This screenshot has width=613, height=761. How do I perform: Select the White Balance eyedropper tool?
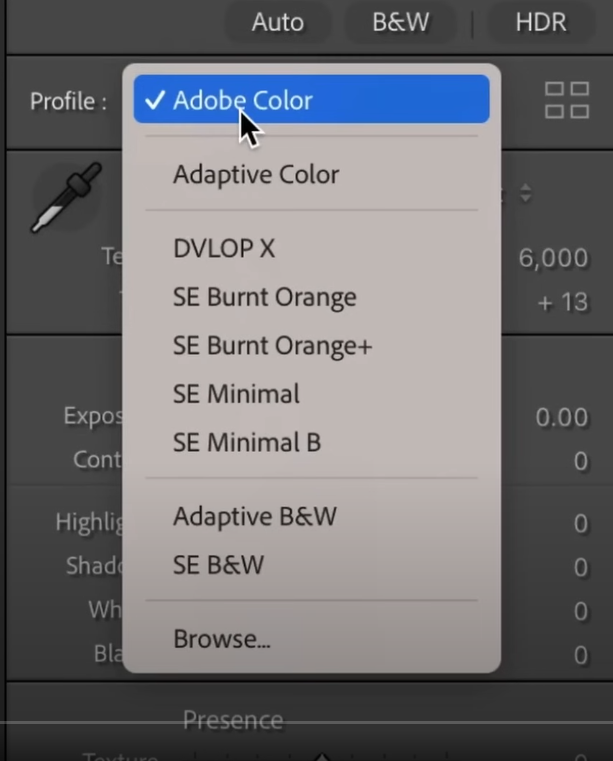coord(66,197)
